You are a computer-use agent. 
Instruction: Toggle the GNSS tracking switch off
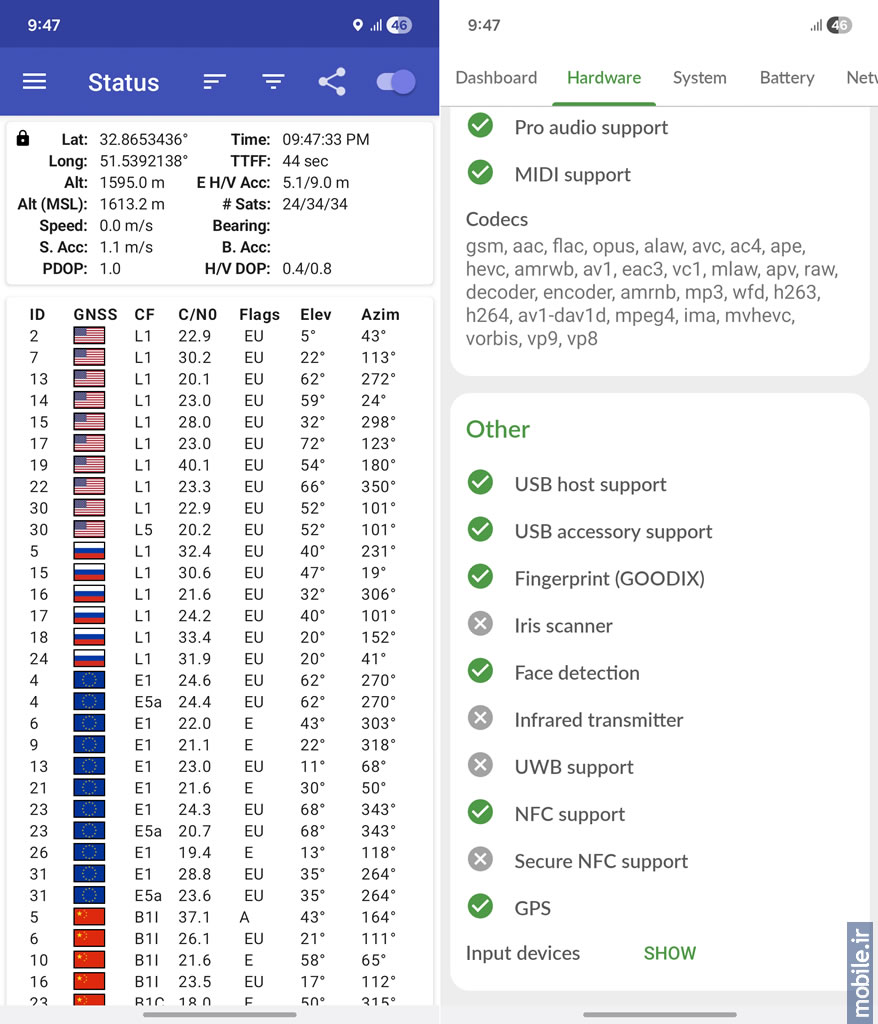396,82
